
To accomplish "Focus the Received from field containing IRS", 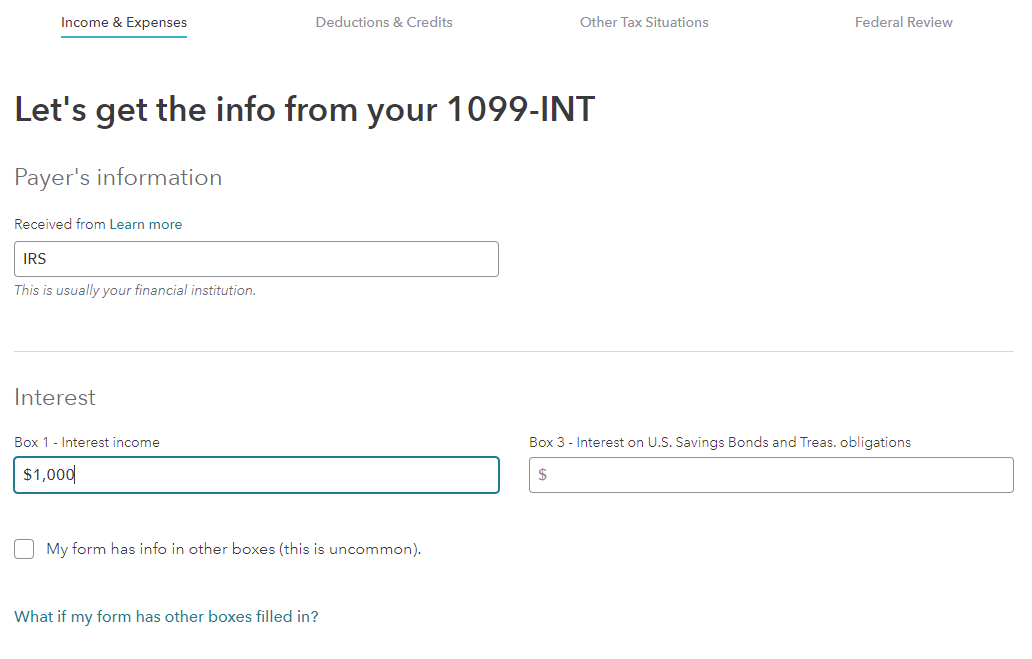I will tap(256, 259).
